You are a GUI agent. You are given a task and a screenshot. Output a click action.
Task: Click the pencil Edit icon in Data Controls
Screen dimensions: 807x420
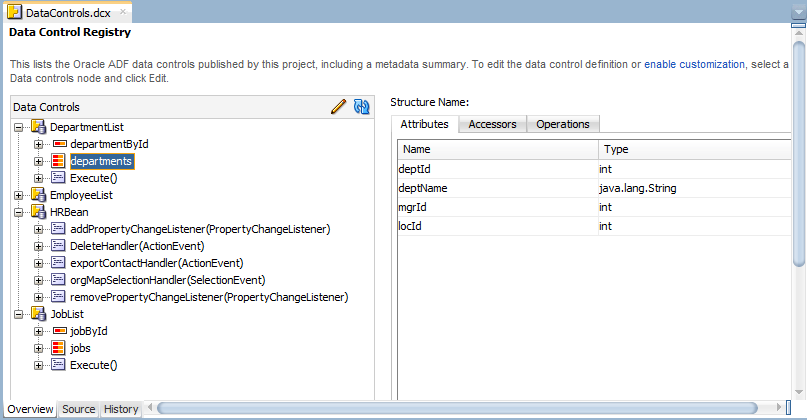click(338, 107)
